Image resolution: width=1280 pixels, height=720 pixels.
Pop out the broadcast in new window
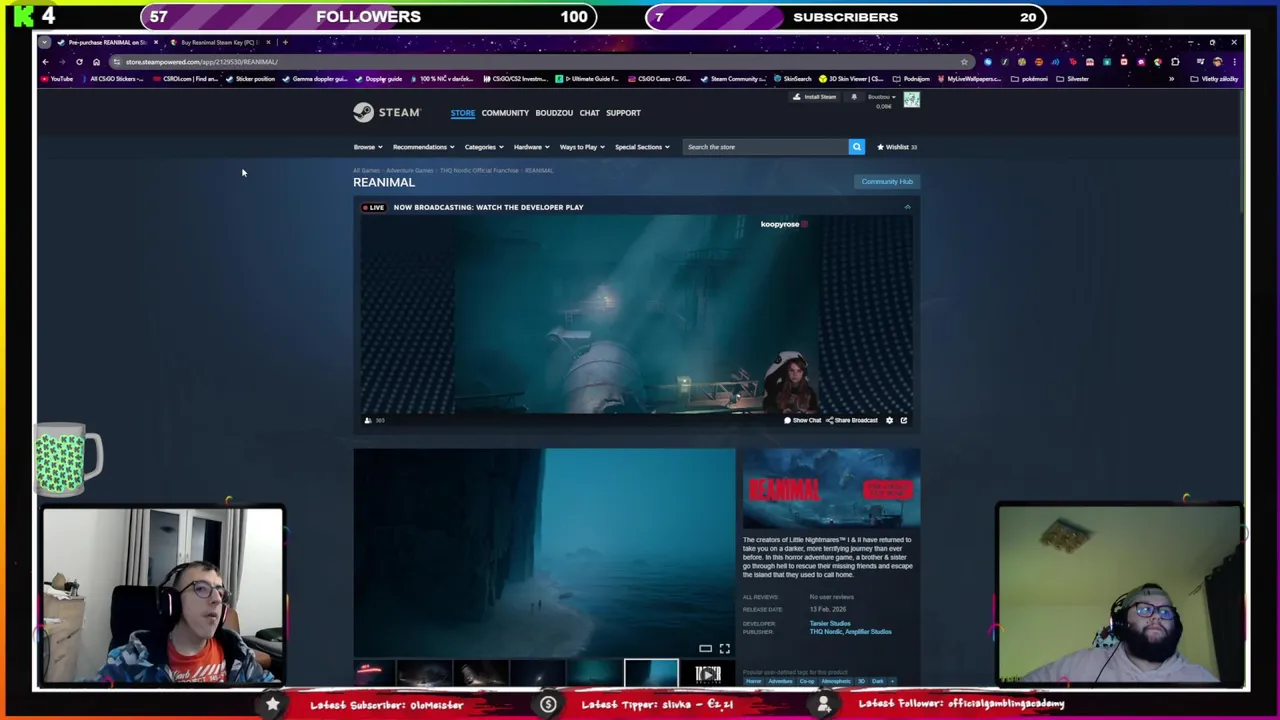(903, 420)
